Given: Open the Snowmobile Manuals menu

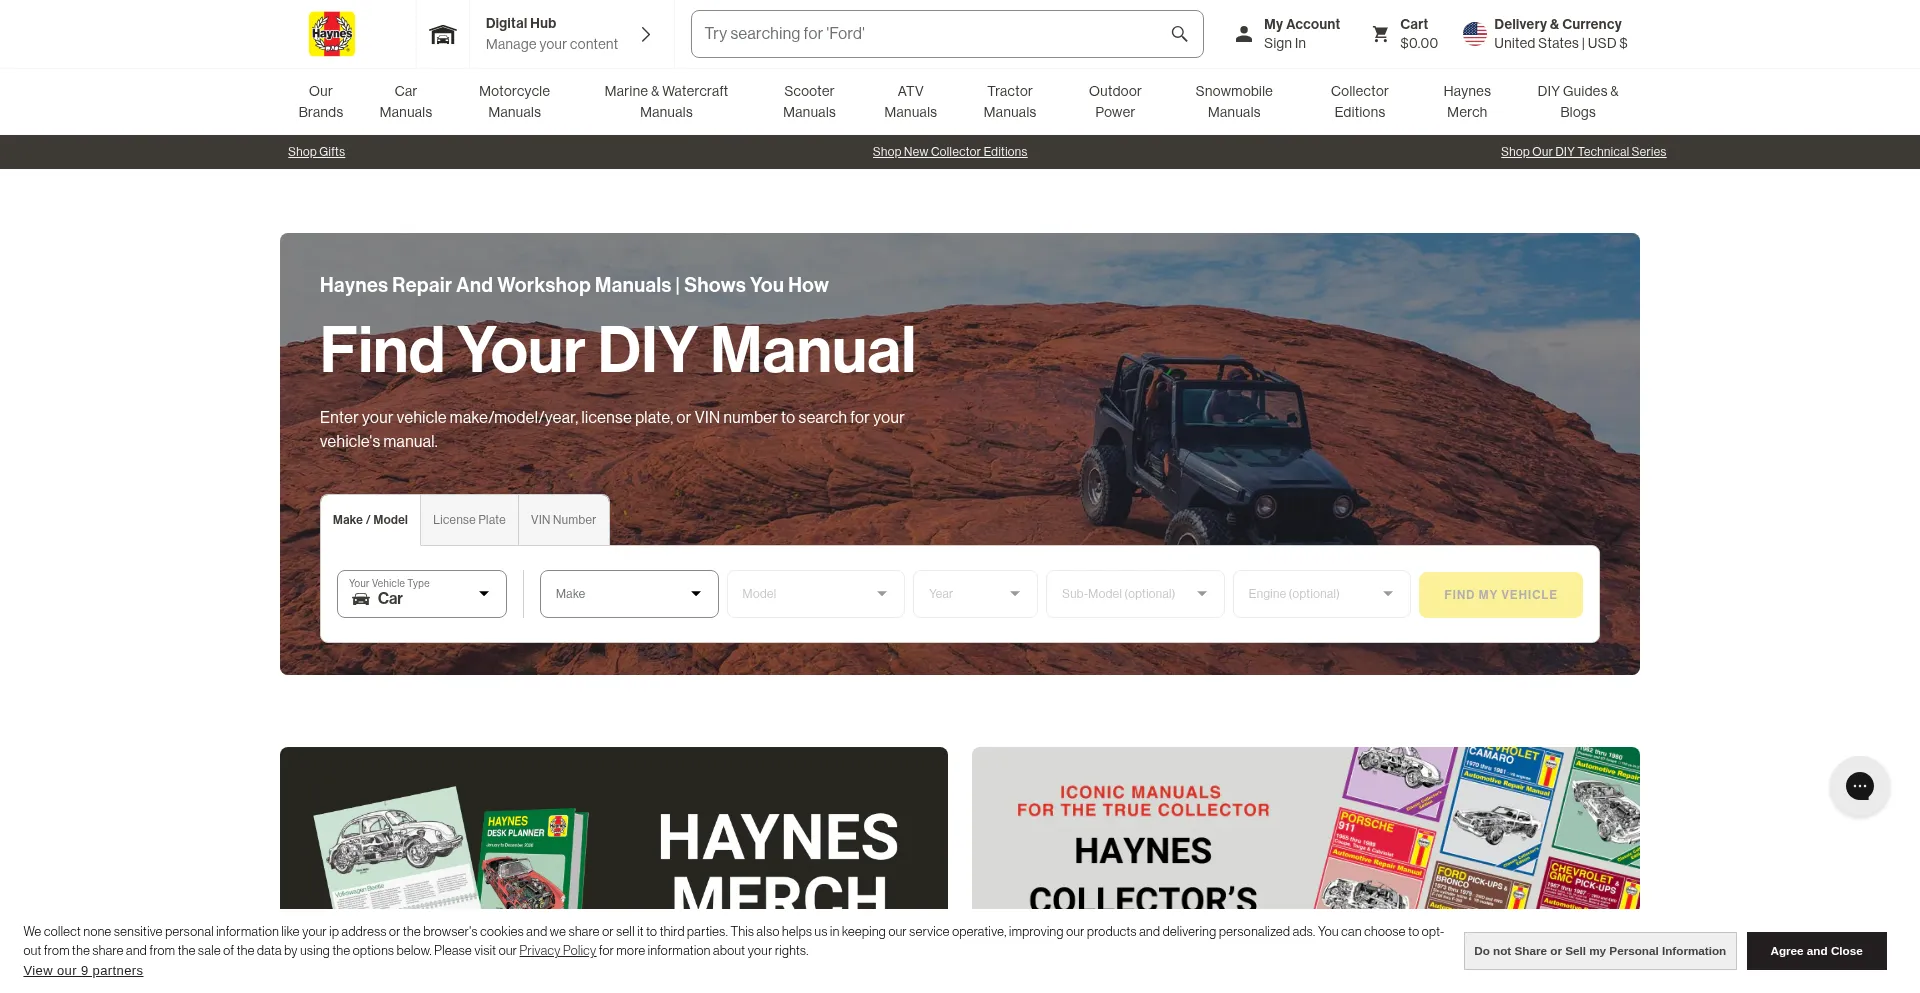Looking at the screenshot, I should click(x=1234, y=102).
